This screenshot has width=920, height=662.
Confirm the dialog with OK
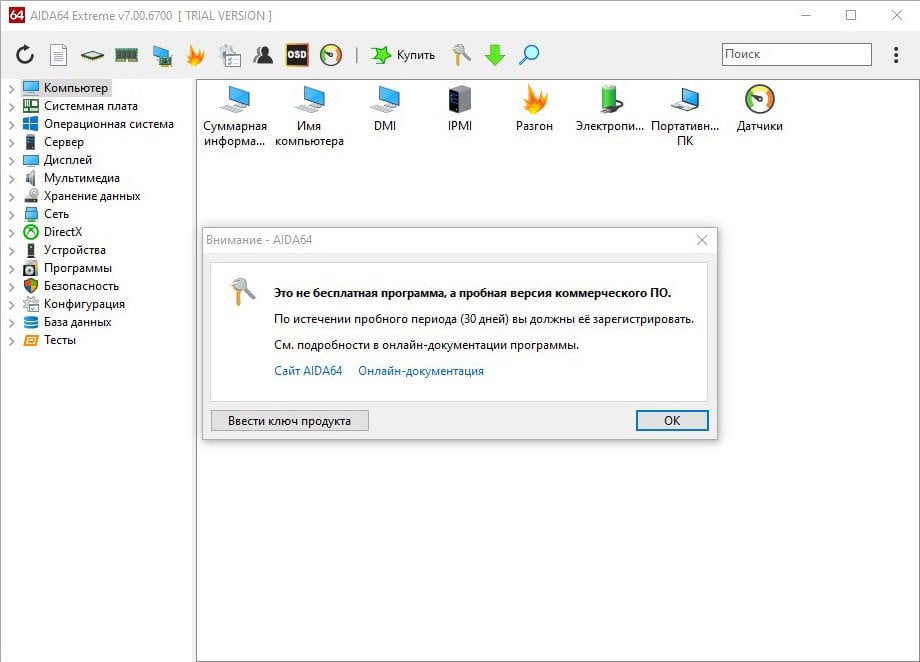[672, 420]
